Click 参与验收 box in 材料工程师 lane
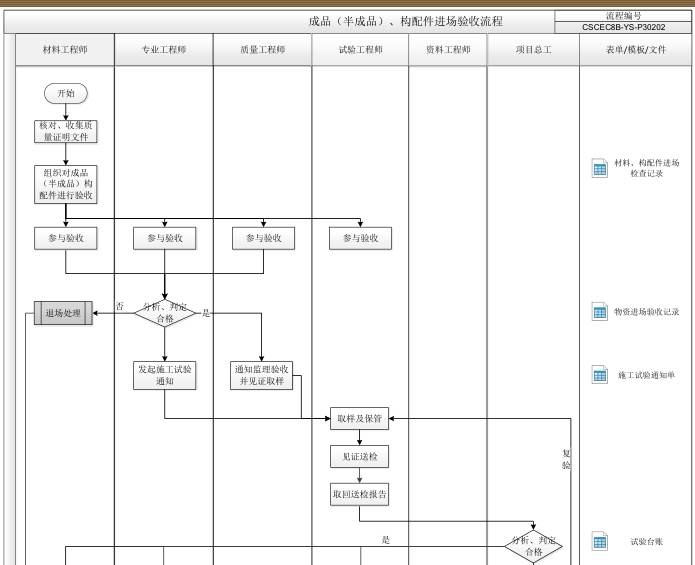The width and height of the screenshot is (695, 565). pos(65,238)
